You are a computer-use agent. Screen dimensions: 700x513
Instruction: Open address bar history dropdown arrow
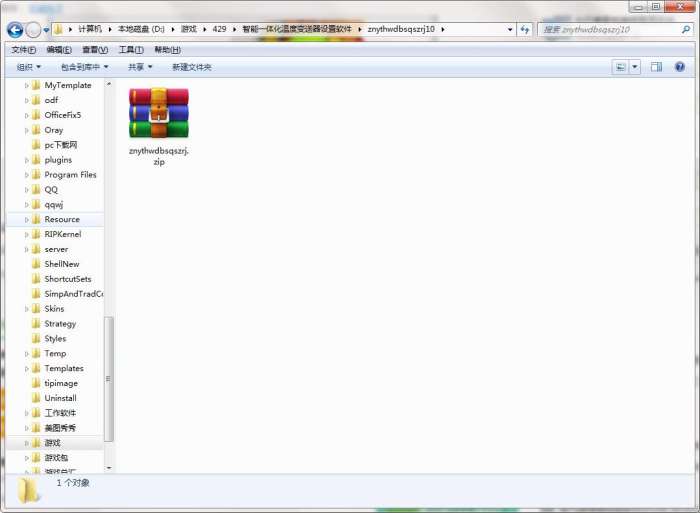[x=510, y=29]
